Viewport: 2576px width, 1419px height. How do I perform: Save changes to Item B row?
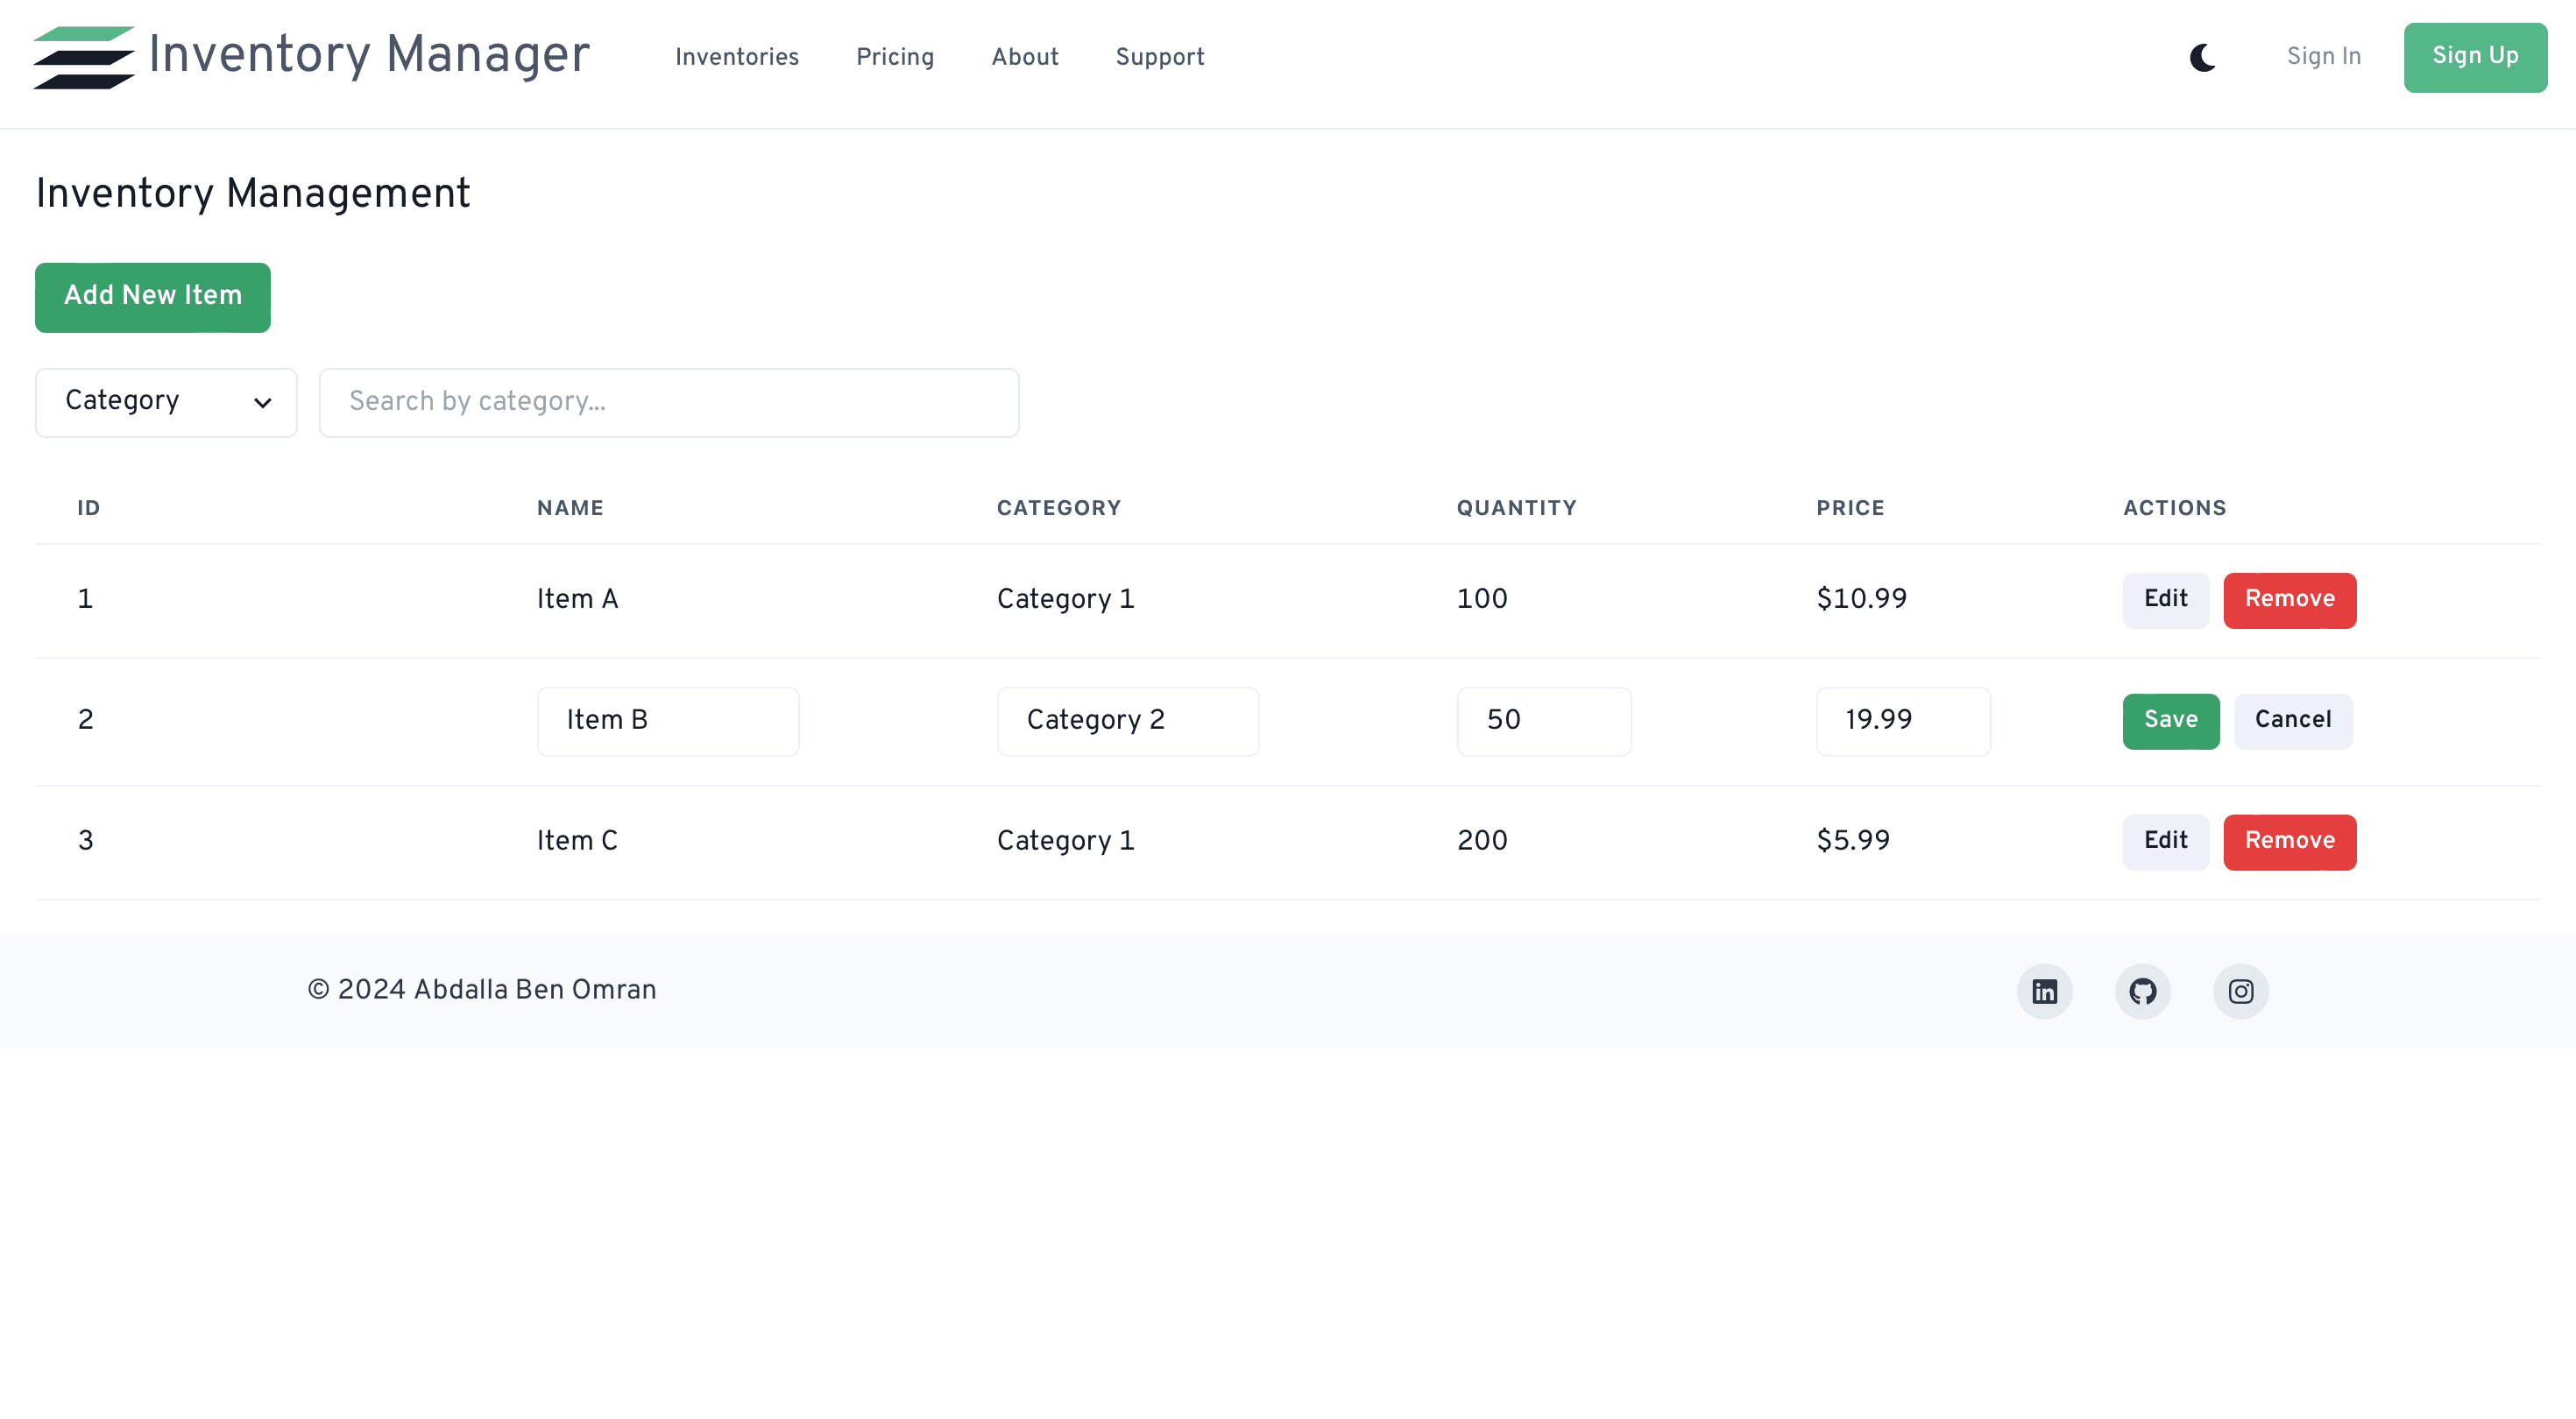(x=2170, y=721)
